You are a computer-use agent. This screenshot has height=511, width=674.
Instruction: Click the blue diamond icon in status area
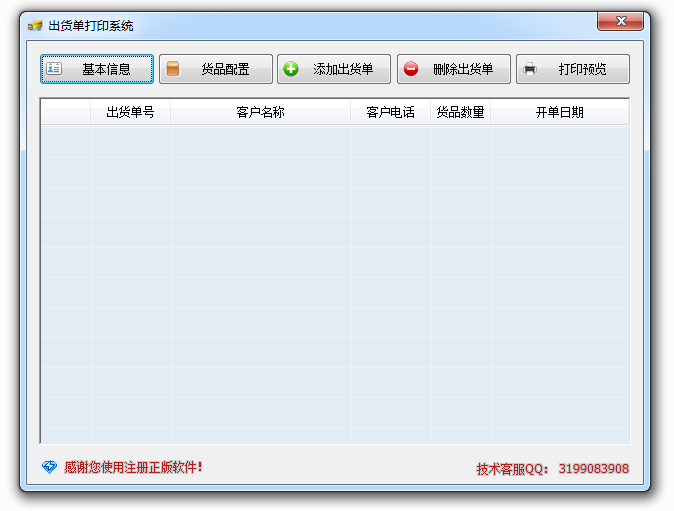(x=49, y=467)
